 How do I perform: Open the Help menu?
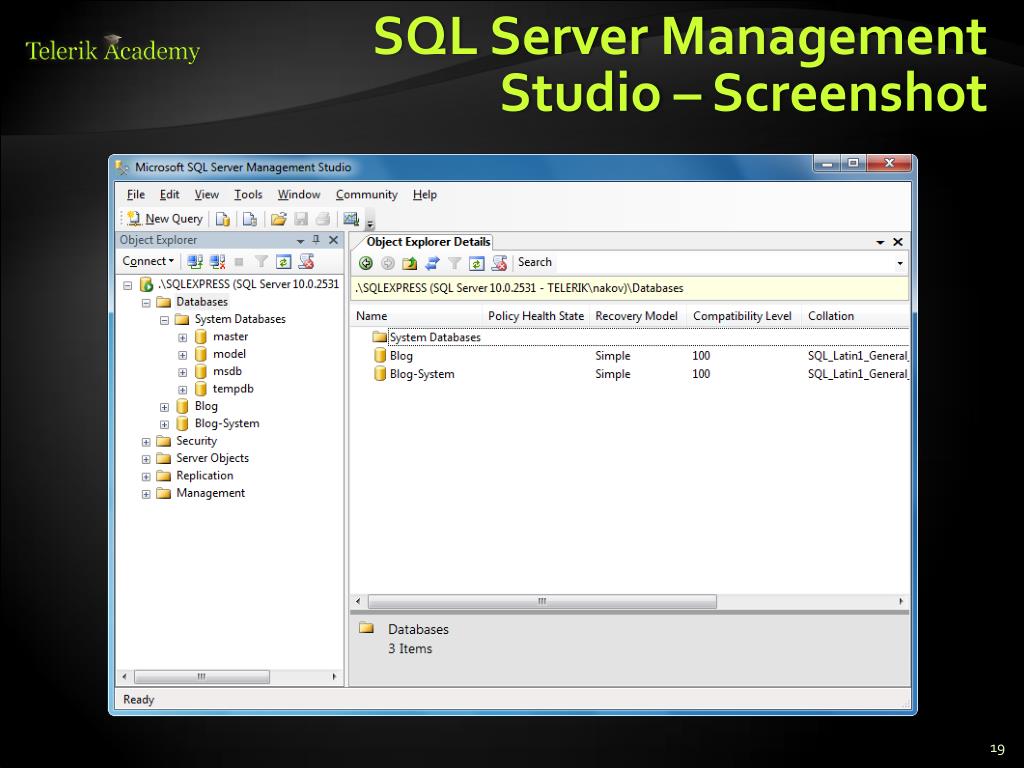click(x=424, y=195)
